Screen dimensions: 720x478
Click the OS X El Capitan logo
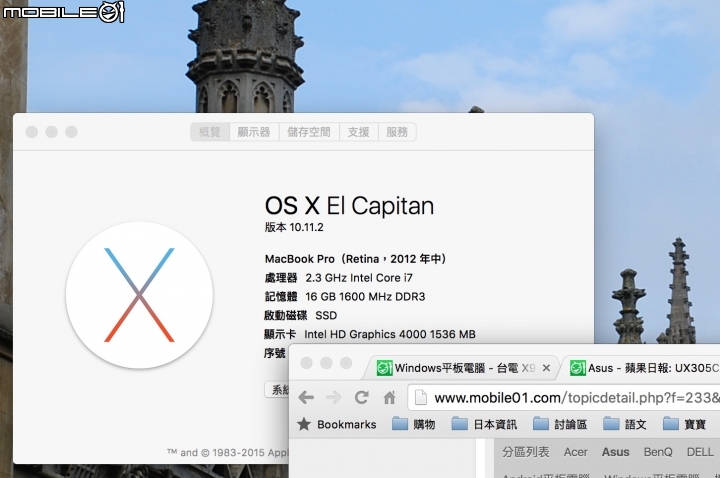tap(139, 295)
